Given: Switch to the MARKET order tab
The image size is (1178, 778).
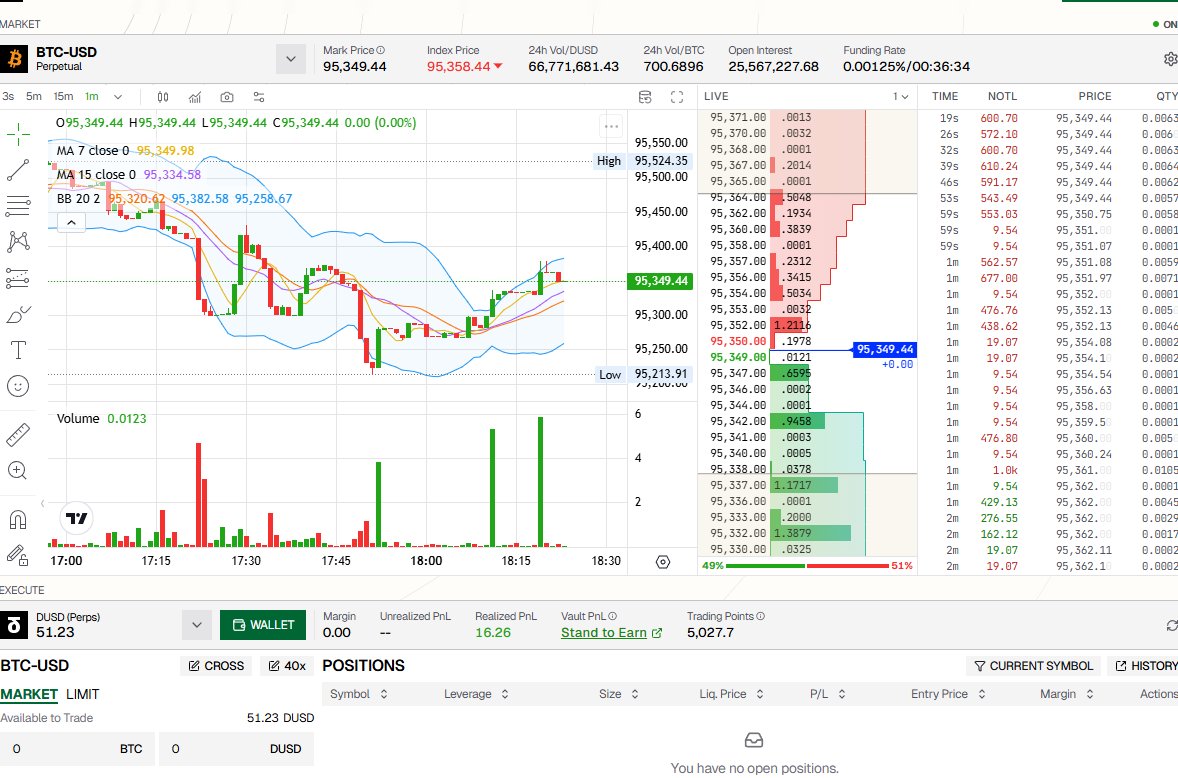Looking at the screenshot, I should point(29,695).
